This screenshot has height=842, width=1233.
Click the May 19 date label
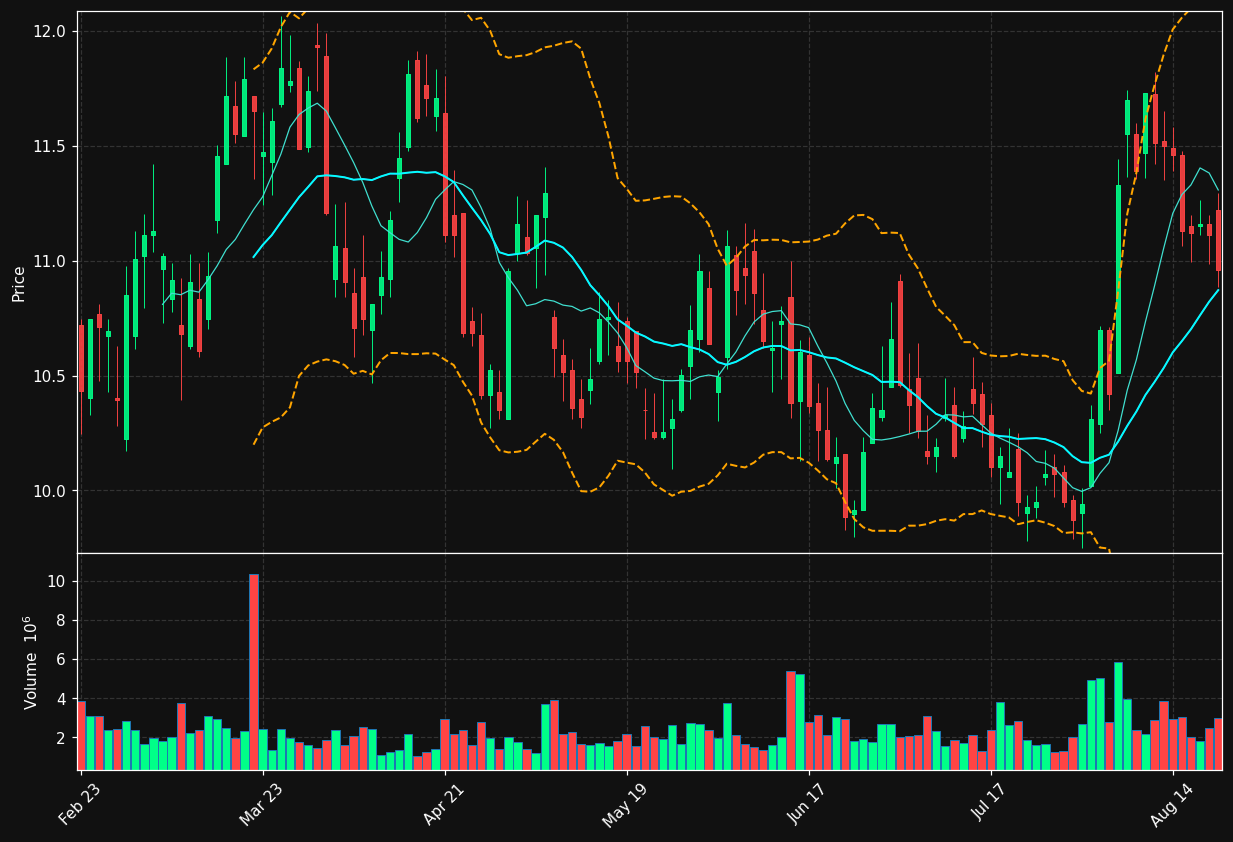click(625, 805)
